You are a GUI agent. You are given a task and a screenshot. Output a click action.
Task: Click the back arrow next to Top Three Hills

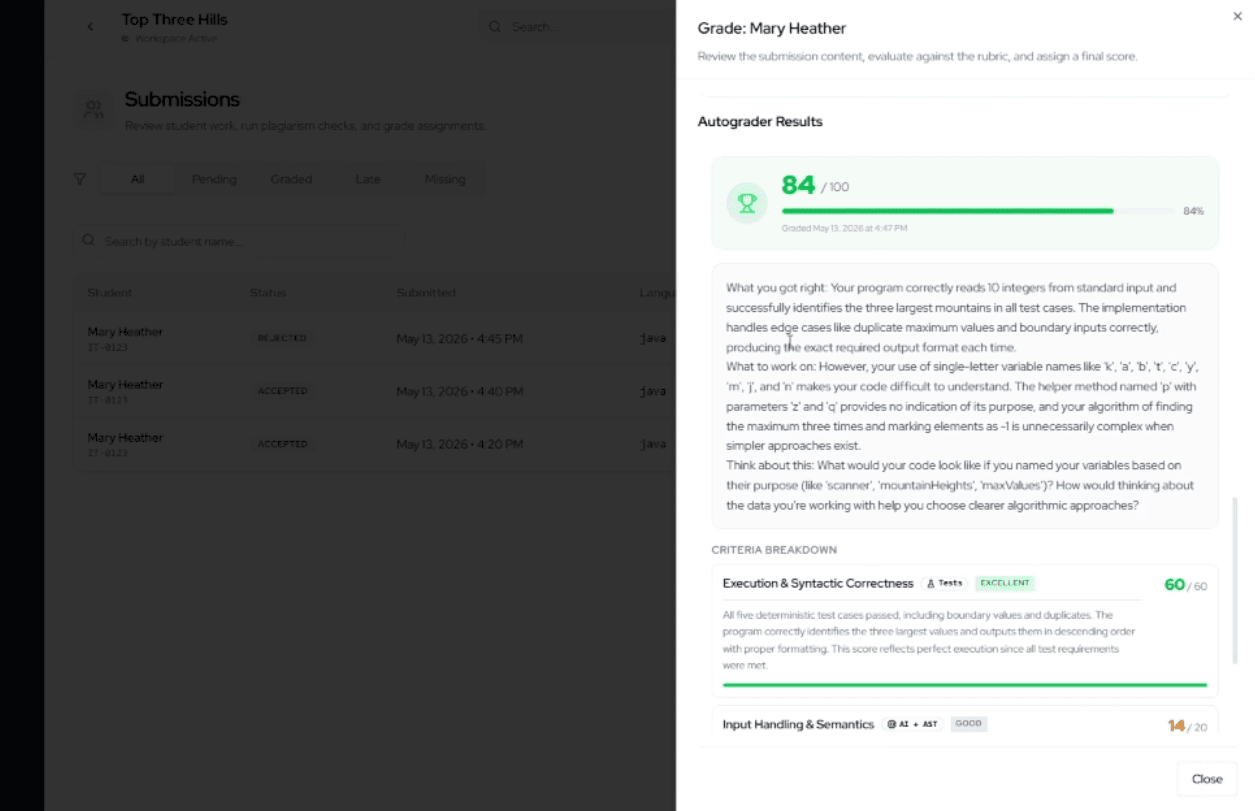(x=91, y=27)
